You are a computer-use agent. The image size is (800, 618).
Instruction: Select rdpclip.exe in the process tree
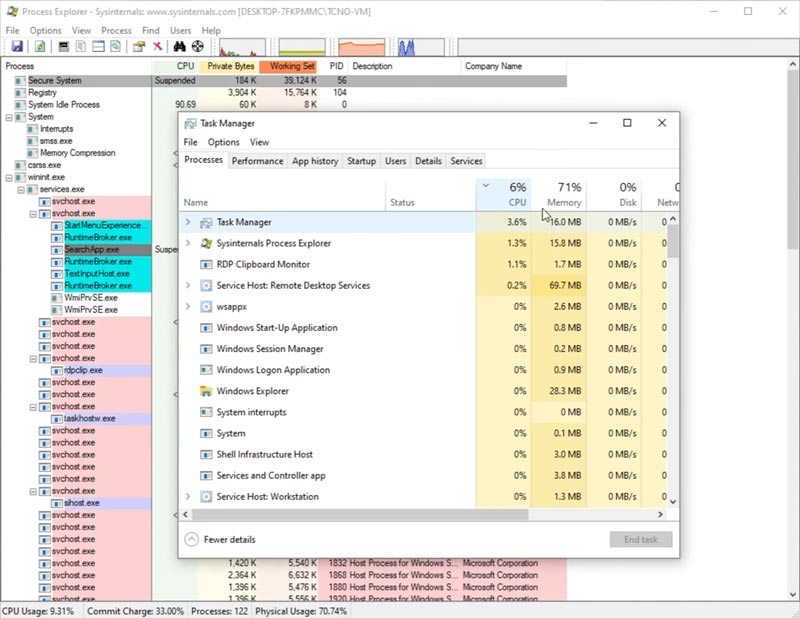tap(83, 370)
